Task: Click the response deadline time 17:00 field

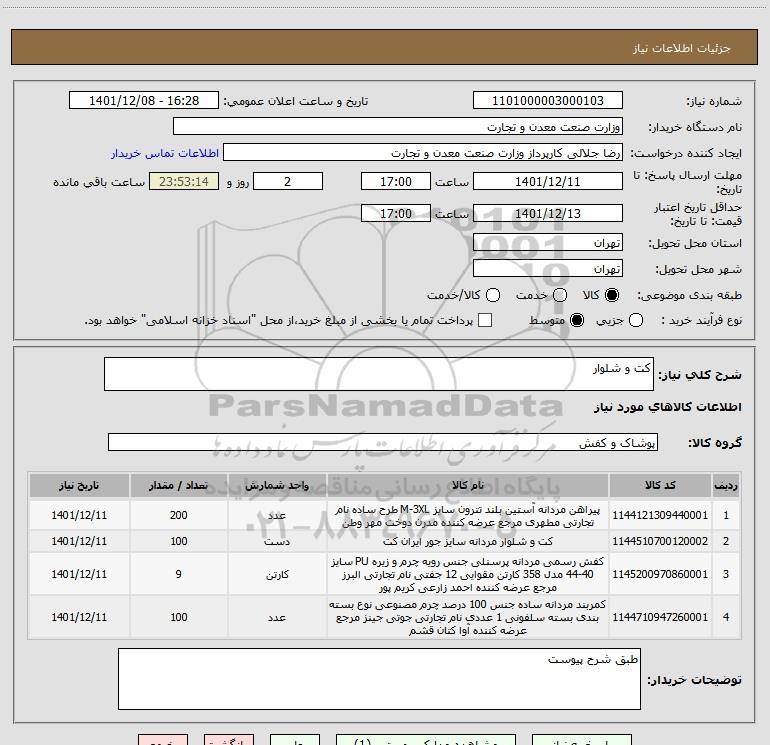Action: [x=396, y=181]
